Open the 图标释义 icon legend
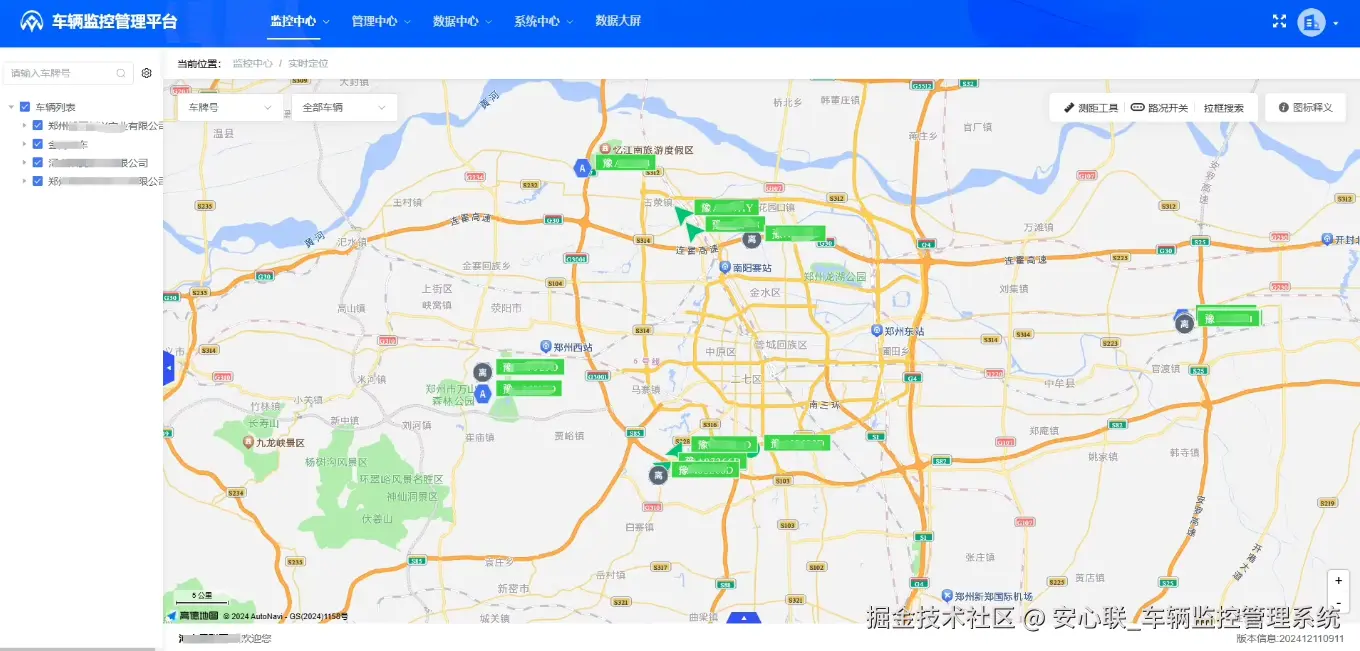Viewport: 1360px width, 651px height. [1306, 107]
